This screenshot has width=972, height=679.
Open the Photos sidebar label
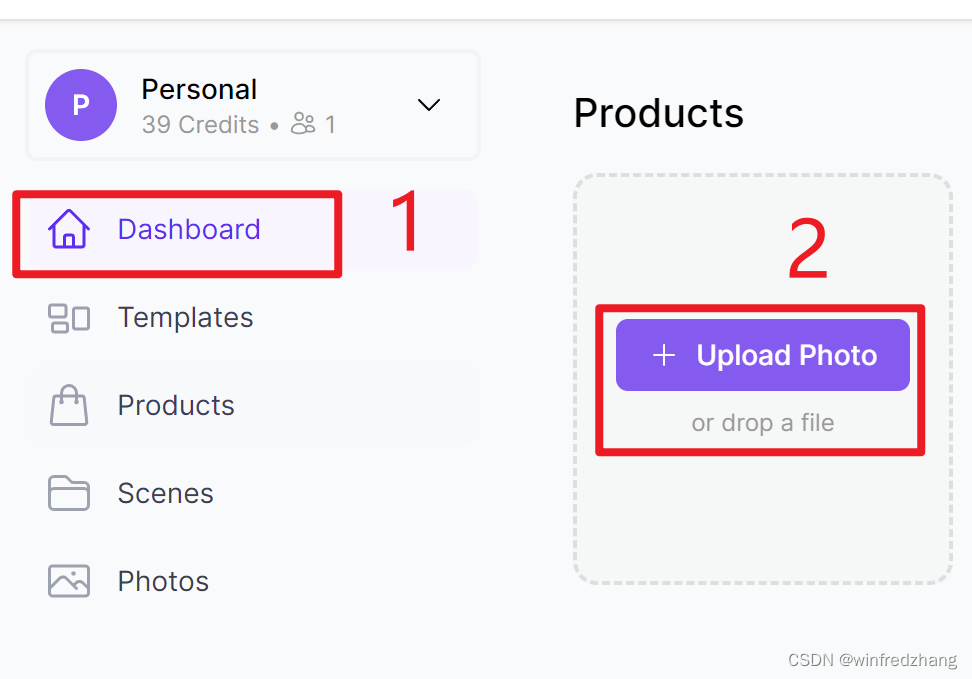coord(163,582)
